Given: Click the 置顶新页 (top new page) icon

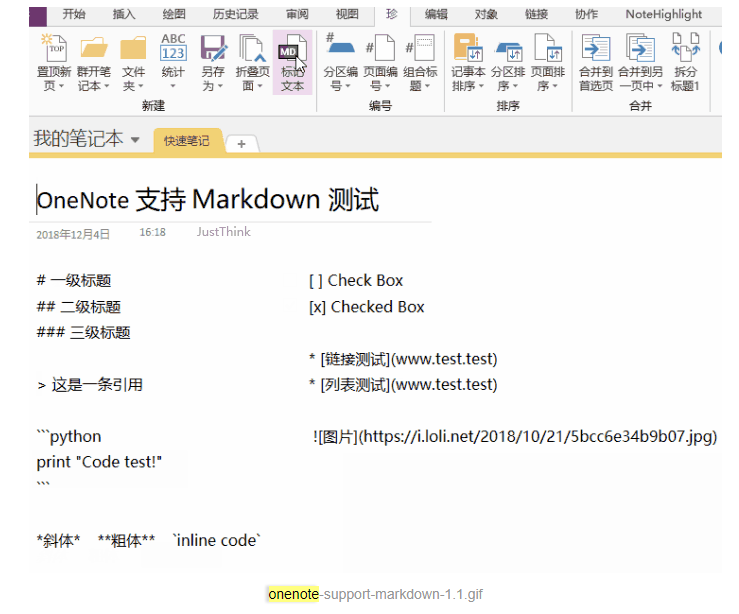Looking at the screenshot, I should point(54,47).
